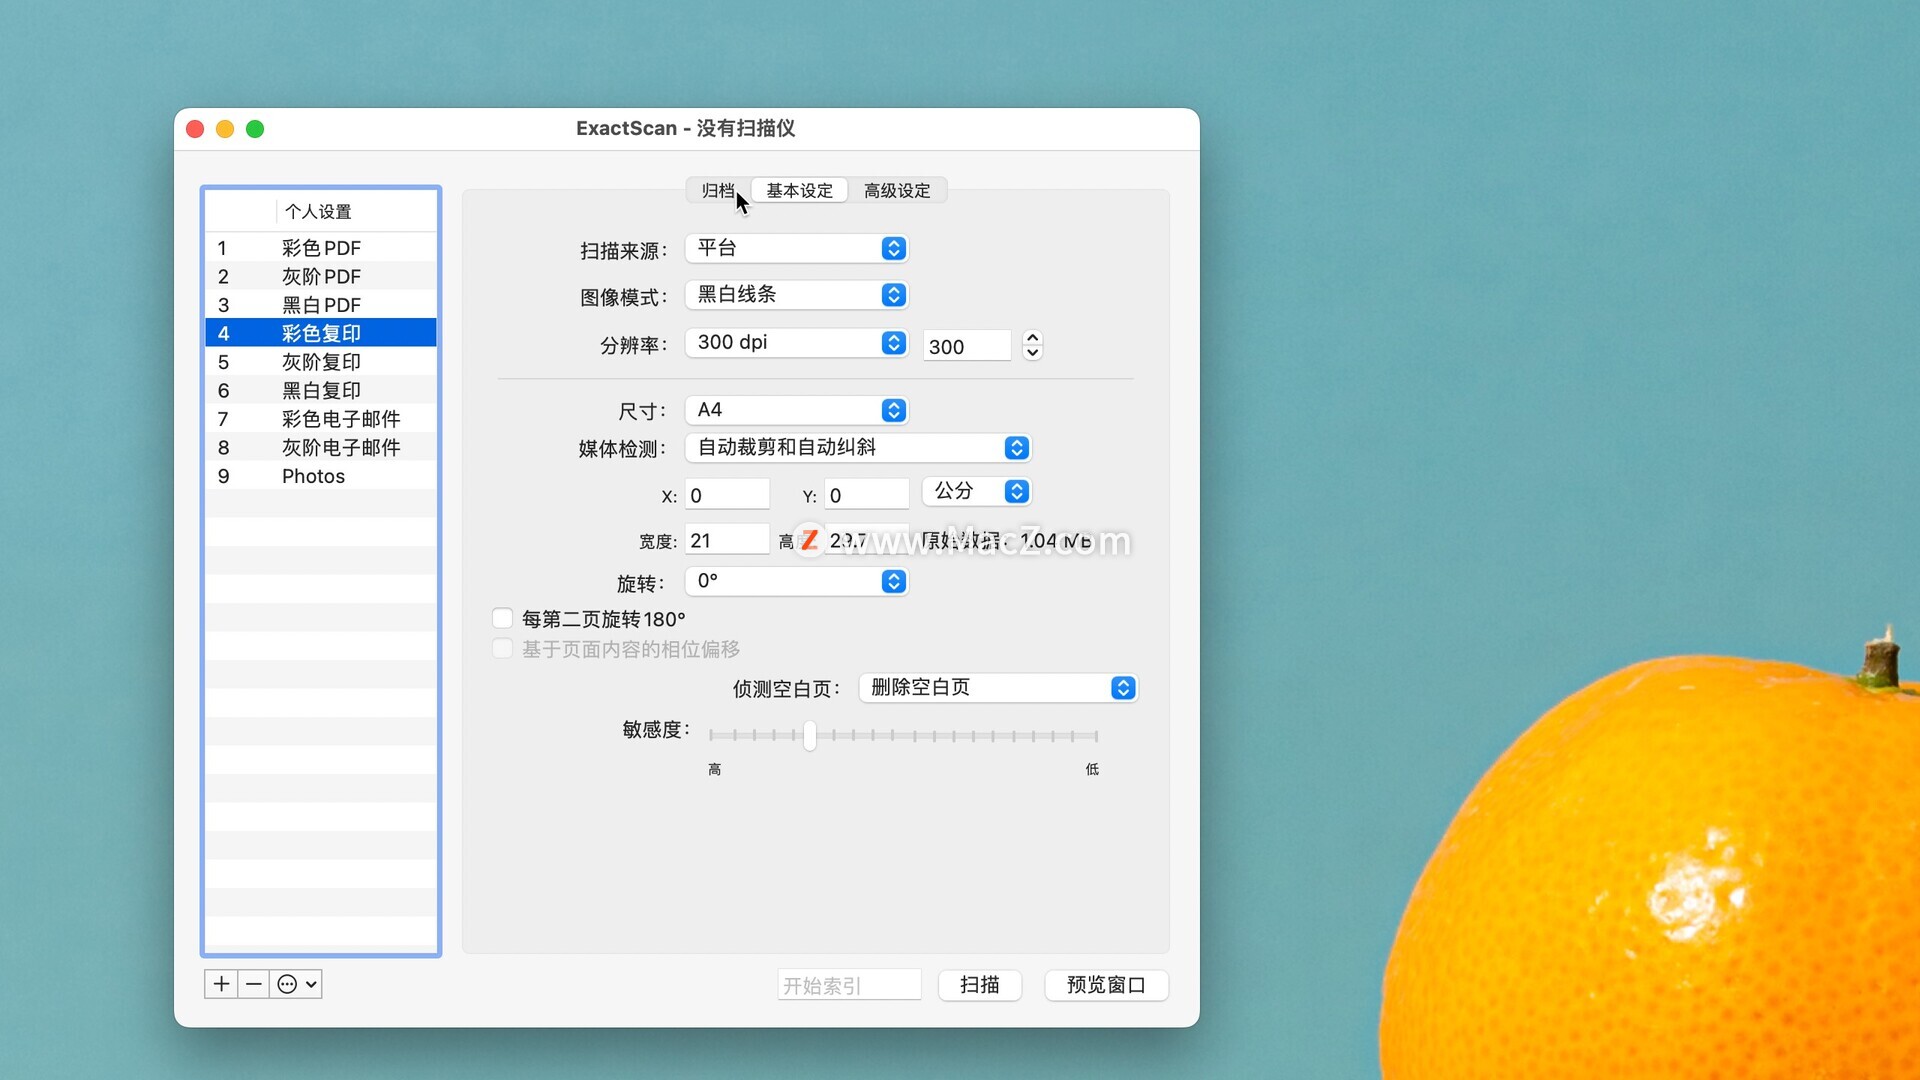The image size is (1920, 1080).
Task: Select the 灰阶复印 profile
Action: pyautogui.click(x=321, y=362)
